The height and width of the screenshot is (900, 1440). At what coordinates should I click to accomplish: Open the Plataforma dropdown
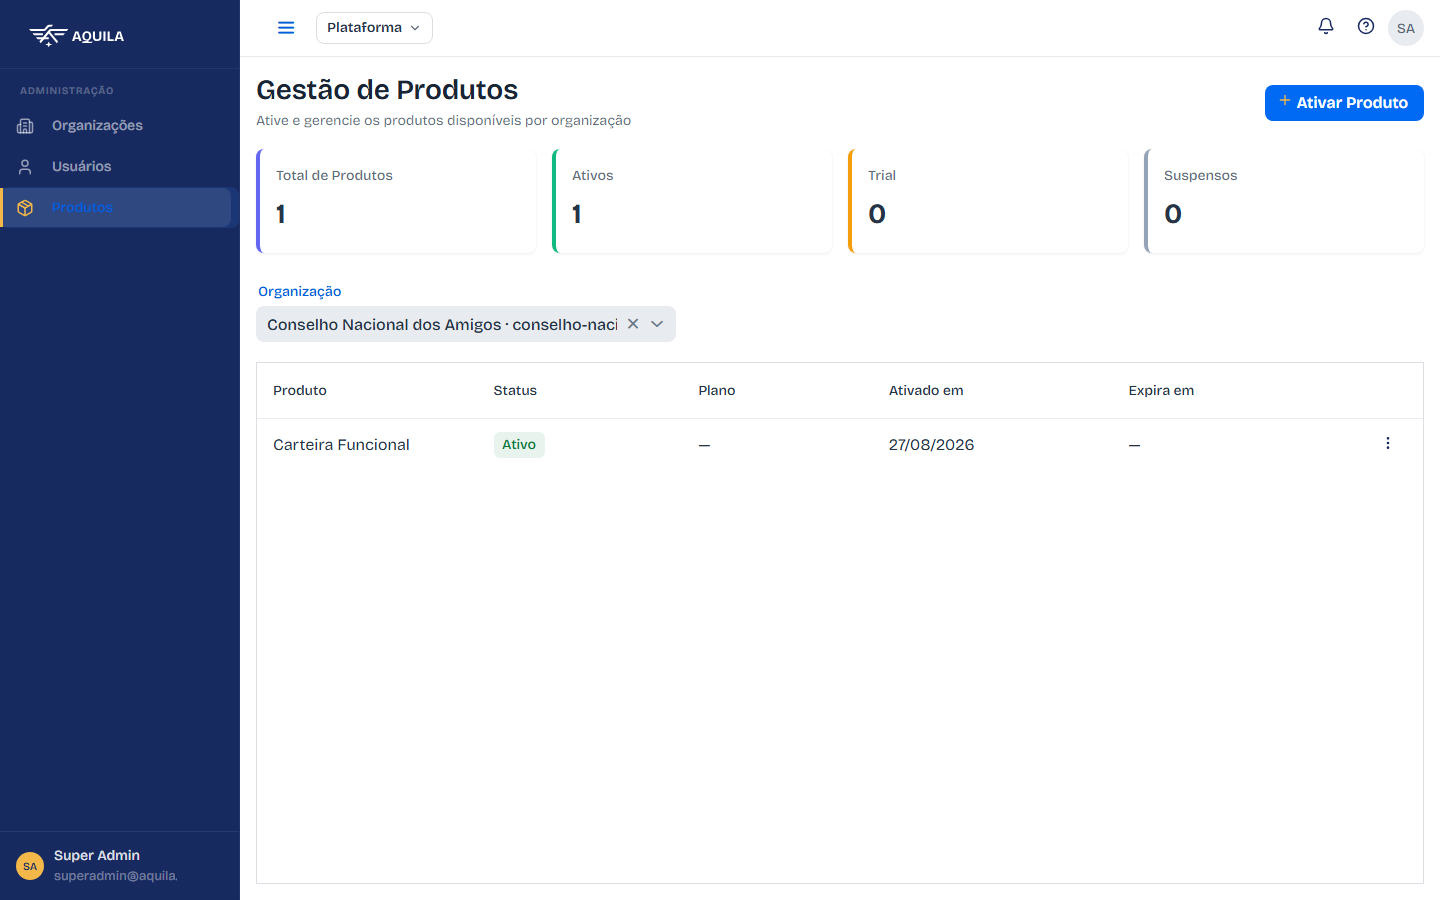click(374, 28)
